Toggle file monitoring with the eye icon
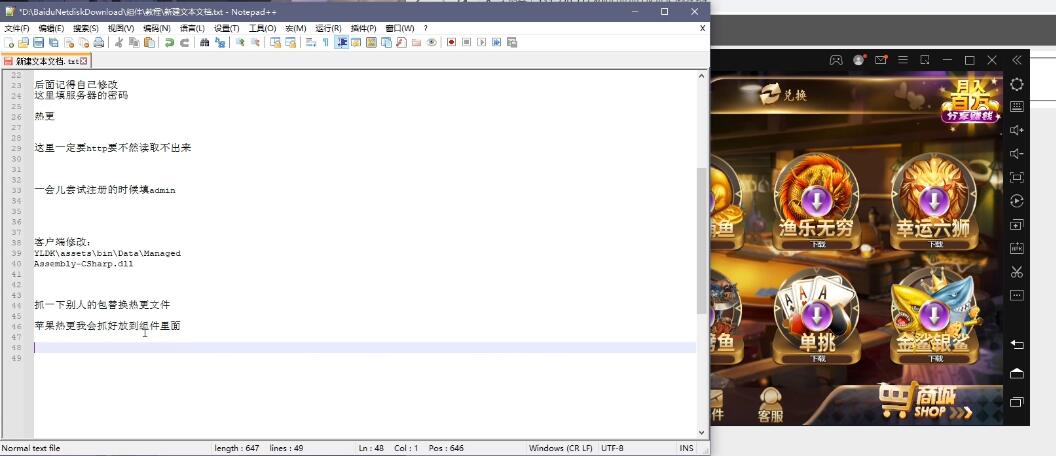The width and height of the screenshot is (1056, 456). [x=432, y=42]
